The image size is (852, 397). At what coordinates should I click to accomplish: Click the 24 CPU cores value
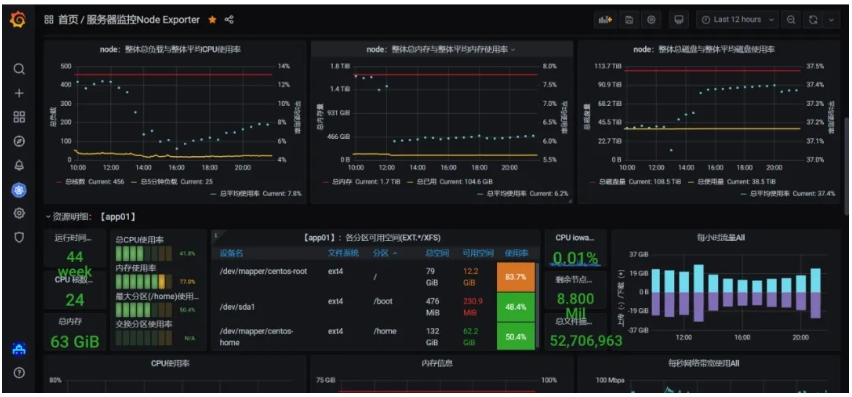tap(75, 300)
